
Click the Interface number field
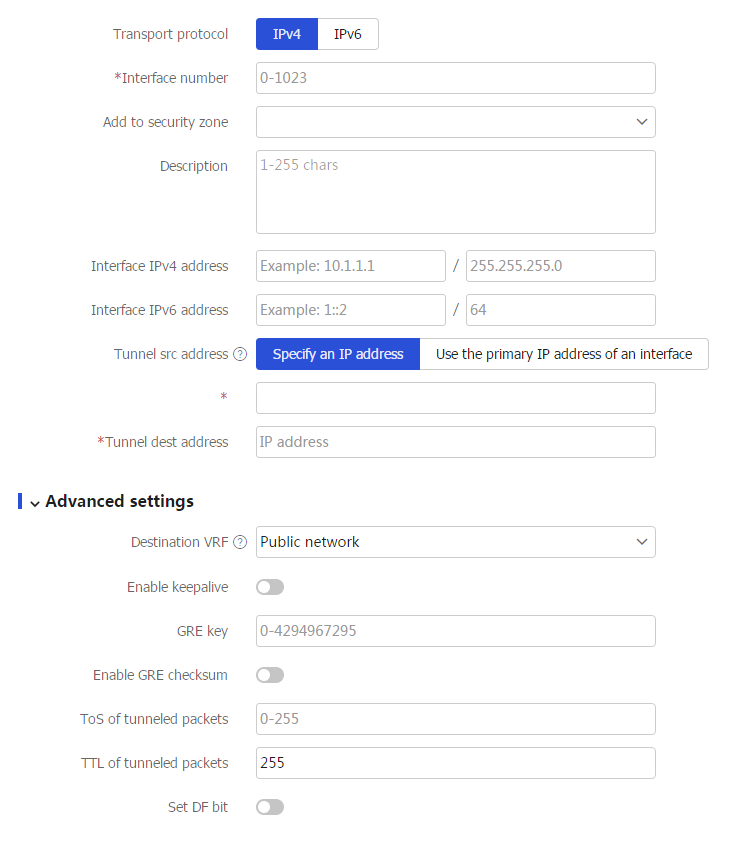click(x=456, y=78)
